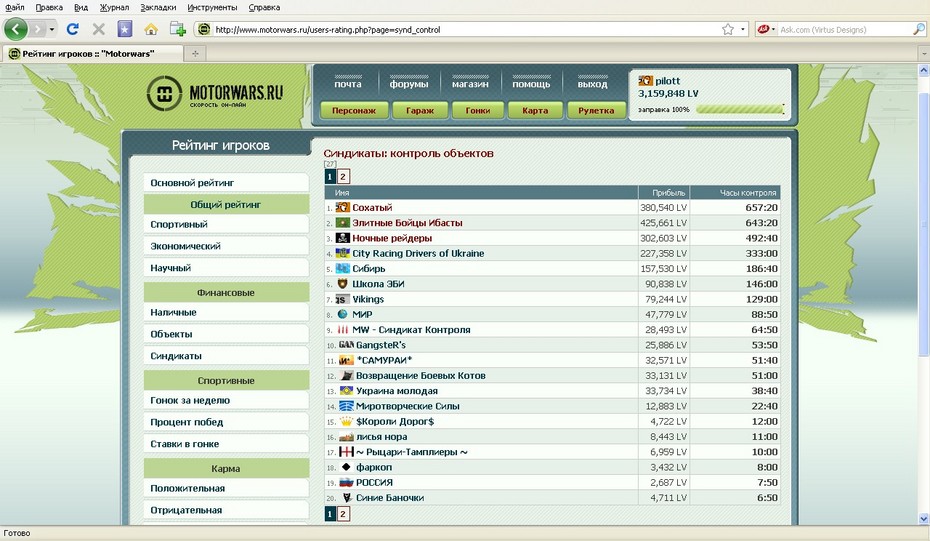The image size is (930, 541).
Task: Click the заправка fuel progress bar
Action: [x=740, y=109]
